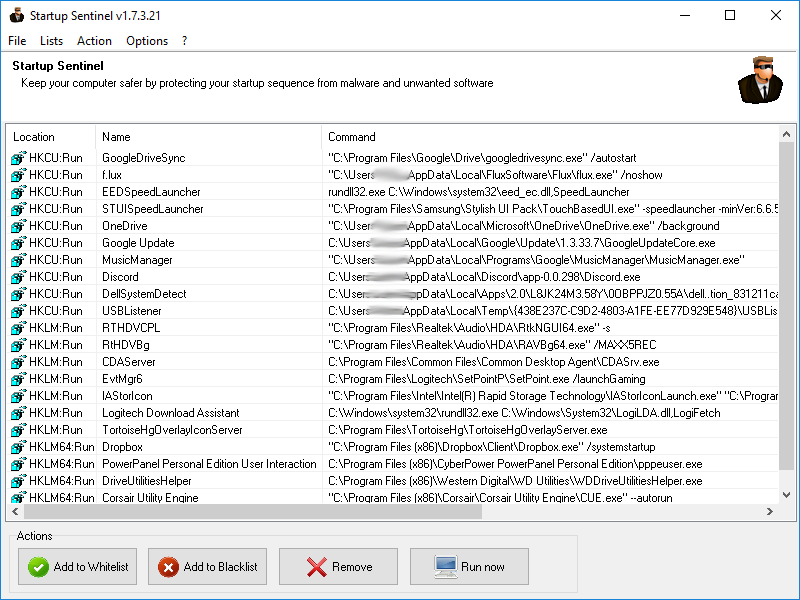The width and height of the screenshot is (800, 600).
Task: Open the File menu
Action: (x=17, y=41)
